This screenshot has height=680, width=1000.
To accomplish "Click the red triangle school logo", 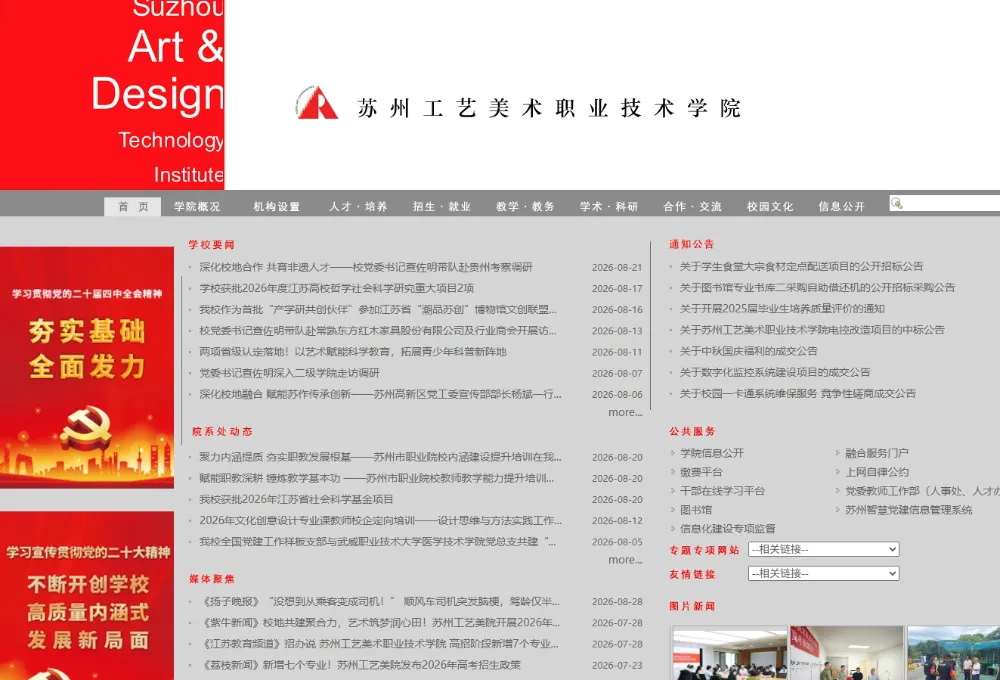I will pyautogui.click(x=316, y=103).
